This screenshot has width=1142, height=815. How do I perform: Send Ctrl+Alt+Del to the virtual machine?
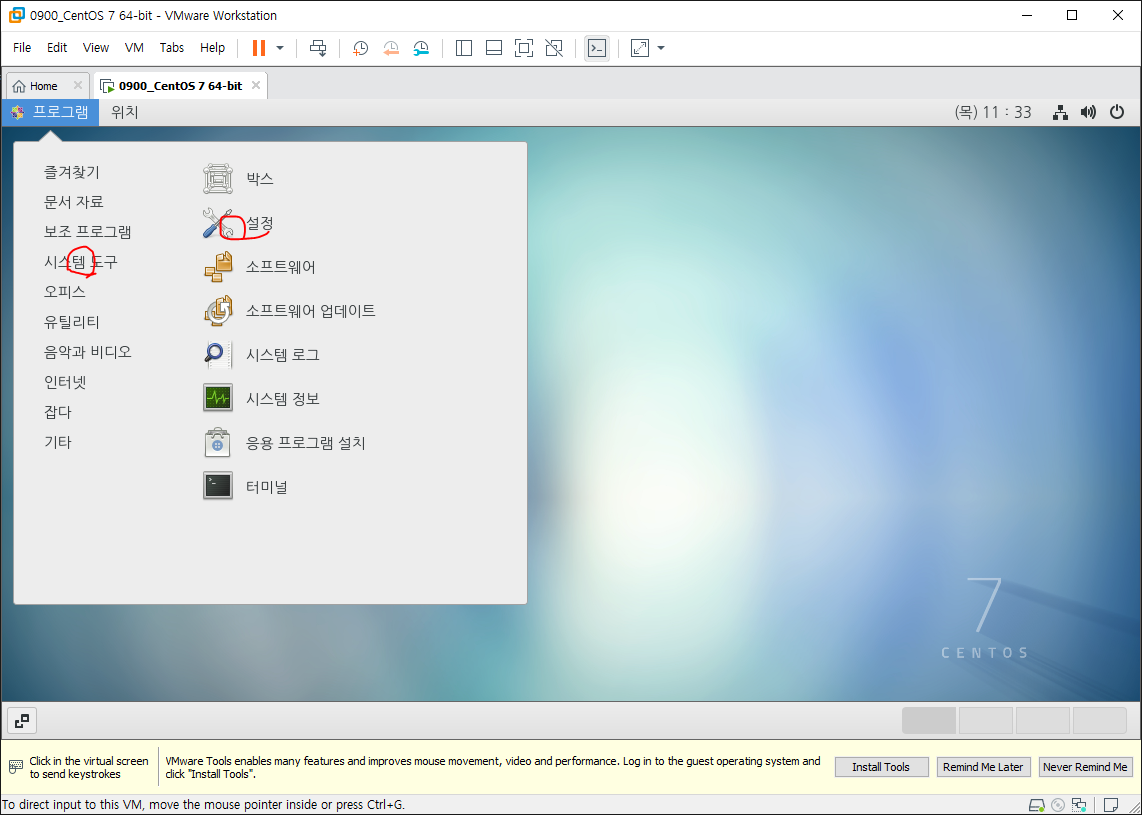[x=318, y=48]
